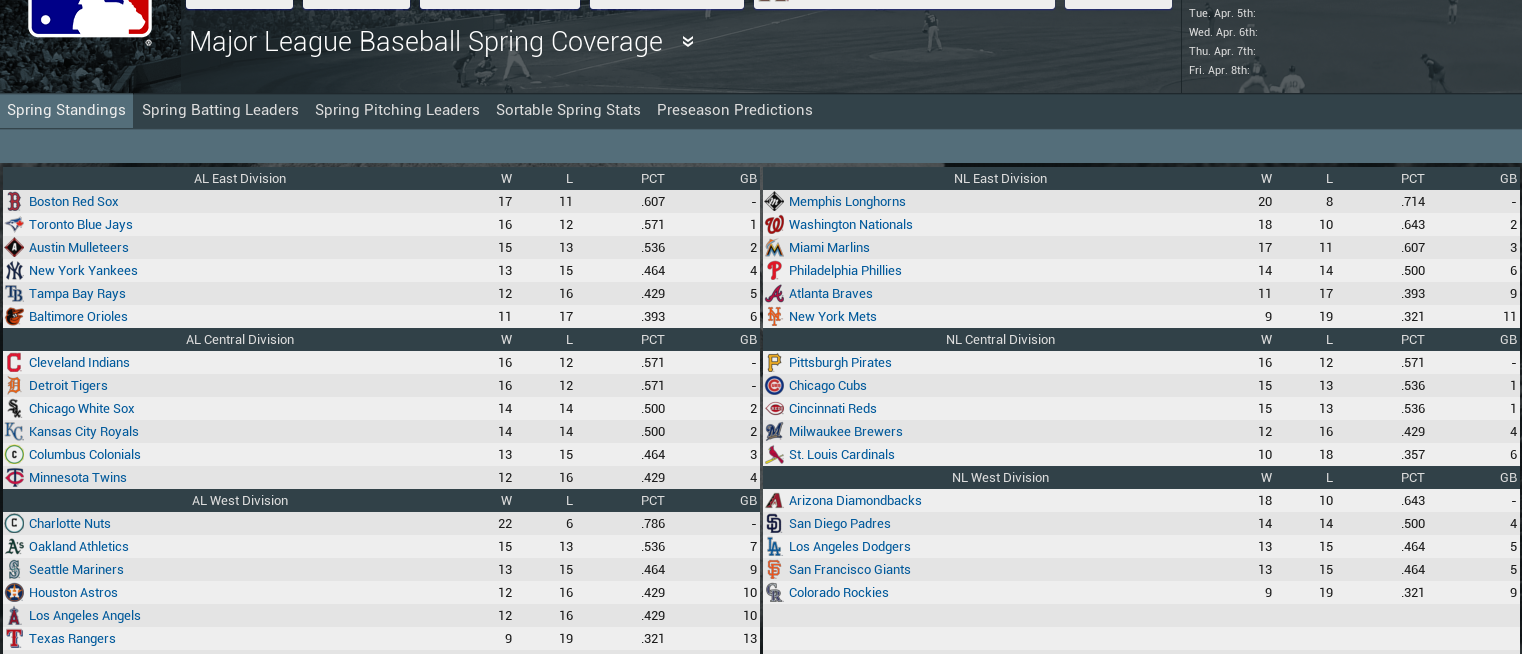
Task: Click the NL East Division header text
Action: [x=1000, y=179]
